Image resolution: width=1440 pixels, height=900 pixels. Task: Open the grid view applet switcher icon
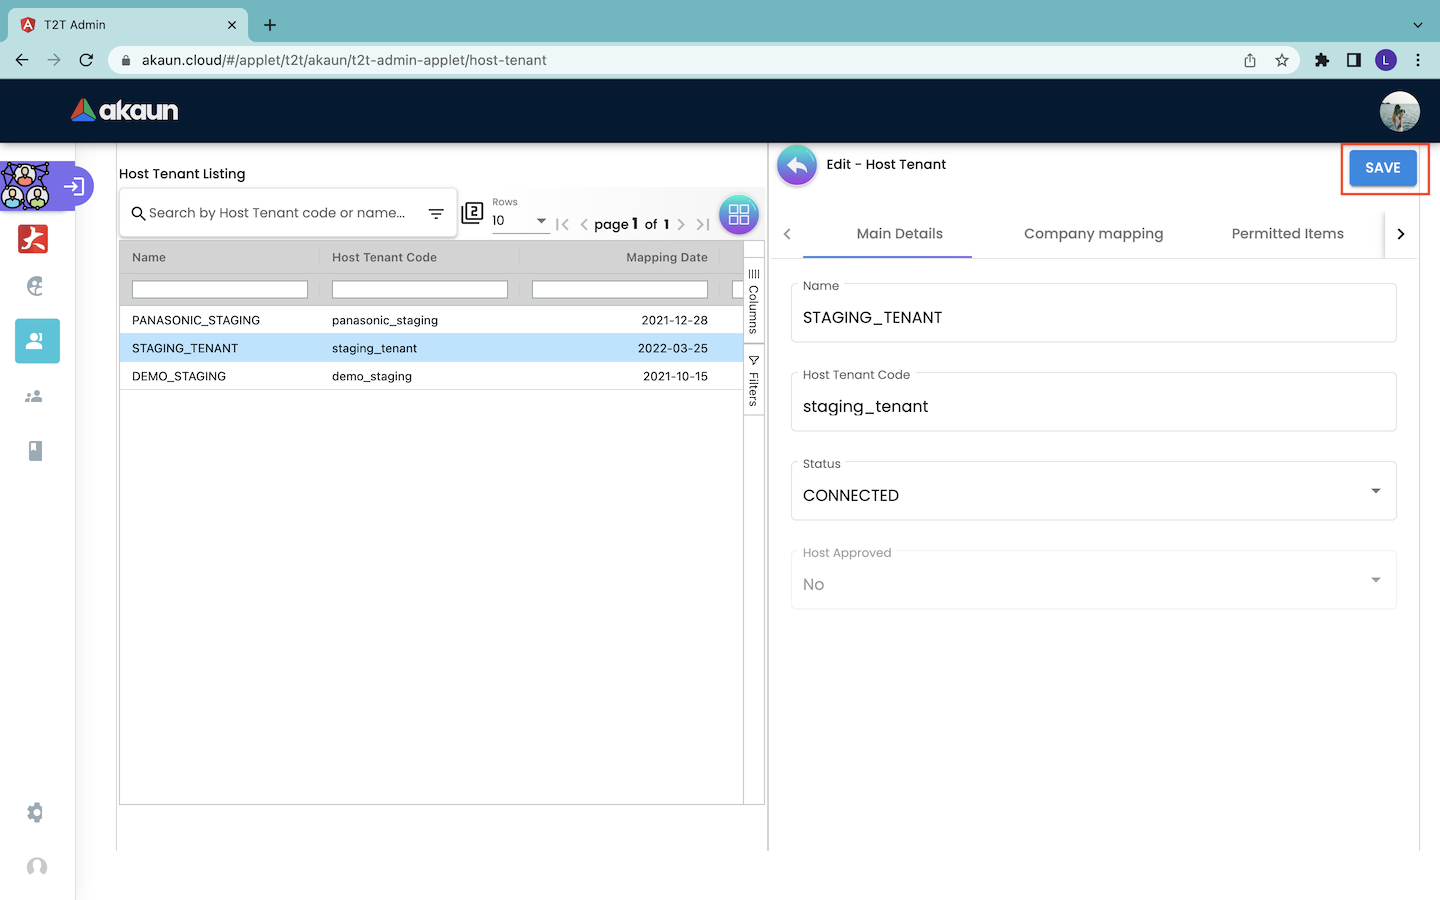[738, 214]
